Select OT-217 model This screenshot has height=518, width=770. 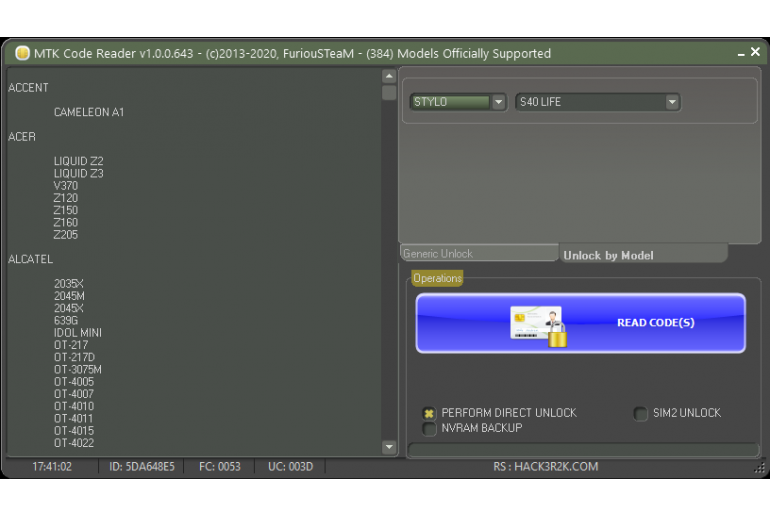71,345
